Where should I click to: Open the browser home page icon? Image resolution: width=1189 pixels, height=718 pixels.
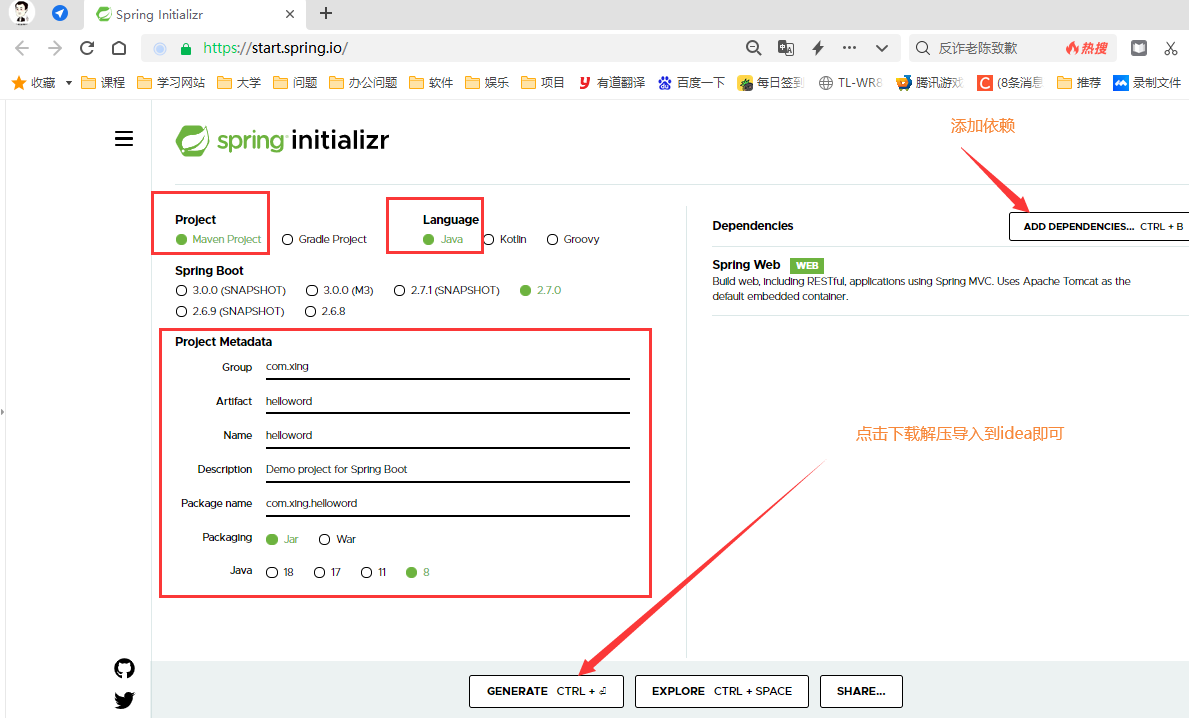pos(119,49)
